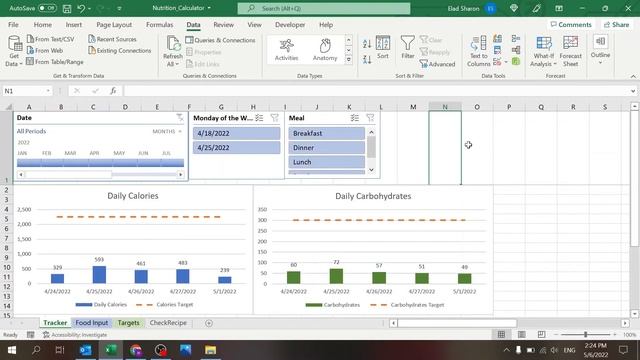Image resolution: width=640 pixels, height=360 pixels.
Task: Switch to Formulas ribbon tab
Action: tap(160, 24)
